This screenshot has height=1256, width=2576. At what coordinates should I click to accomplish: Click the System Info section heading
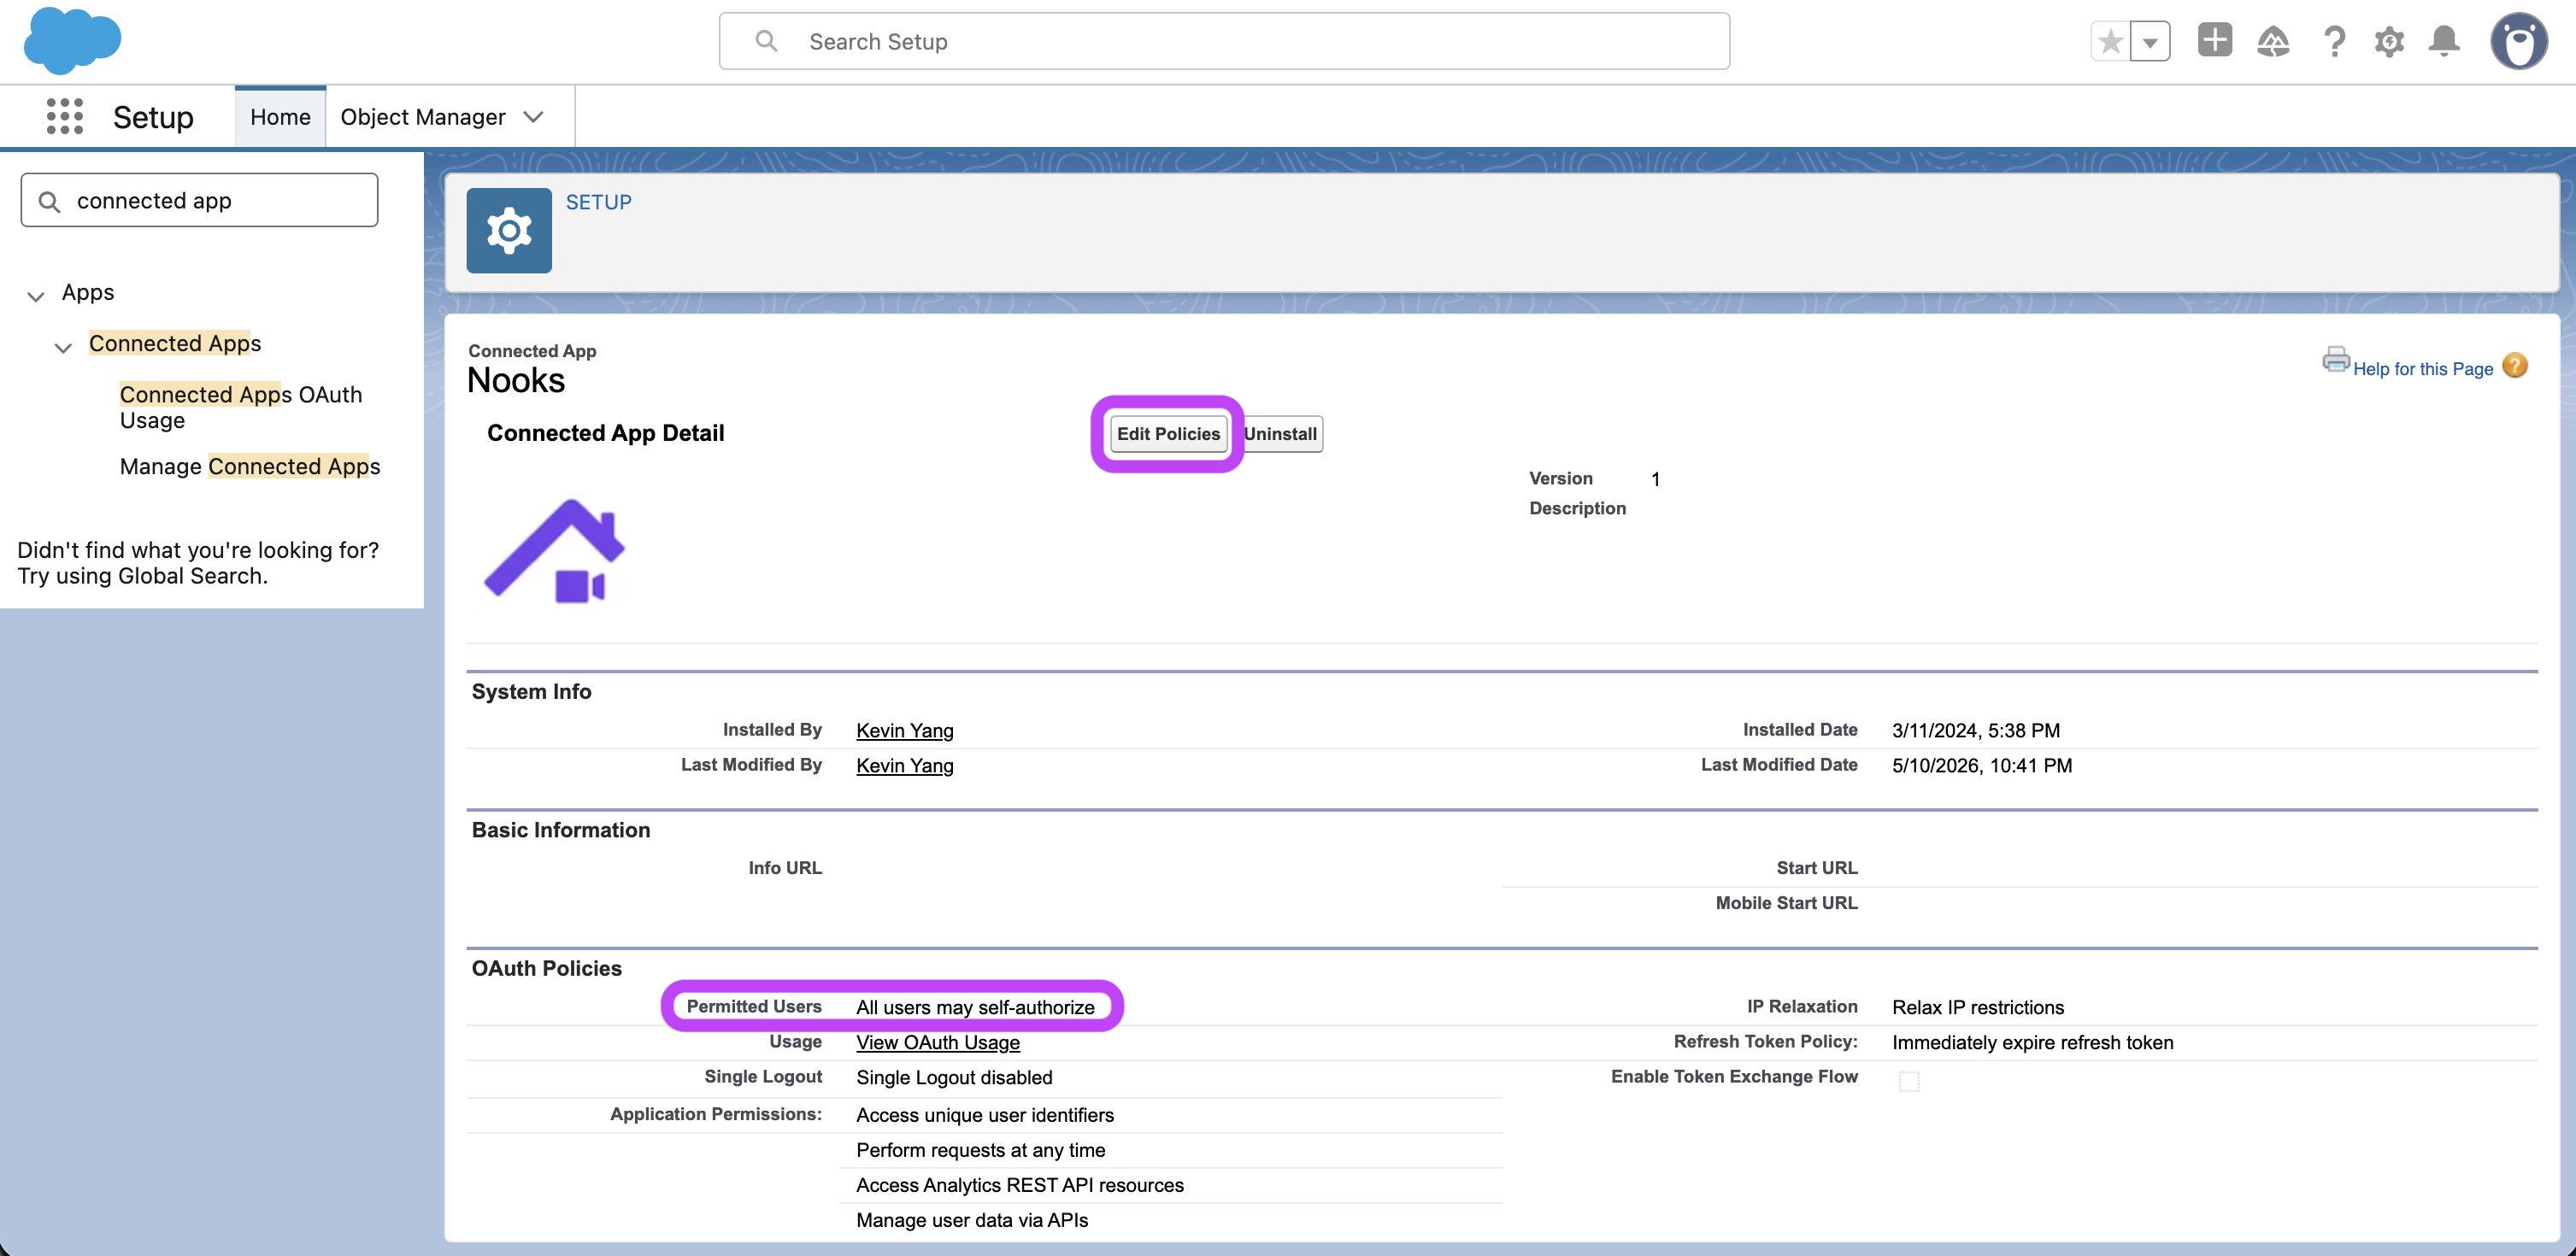(531, 692)
